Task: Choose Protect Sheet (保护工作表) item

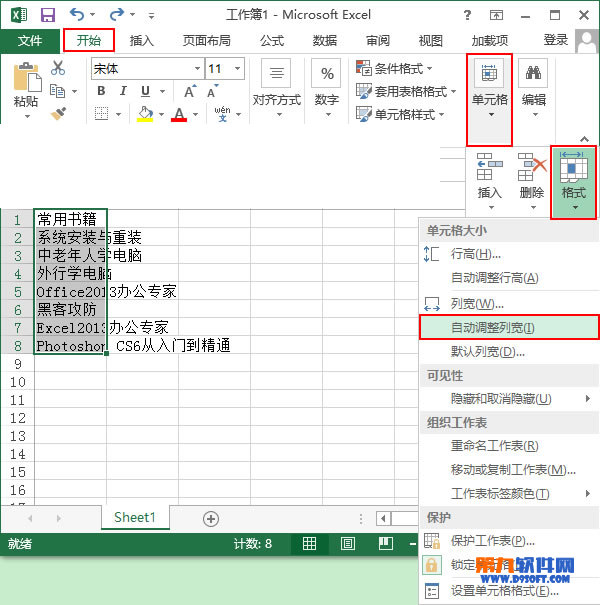Action: [509, 541]
